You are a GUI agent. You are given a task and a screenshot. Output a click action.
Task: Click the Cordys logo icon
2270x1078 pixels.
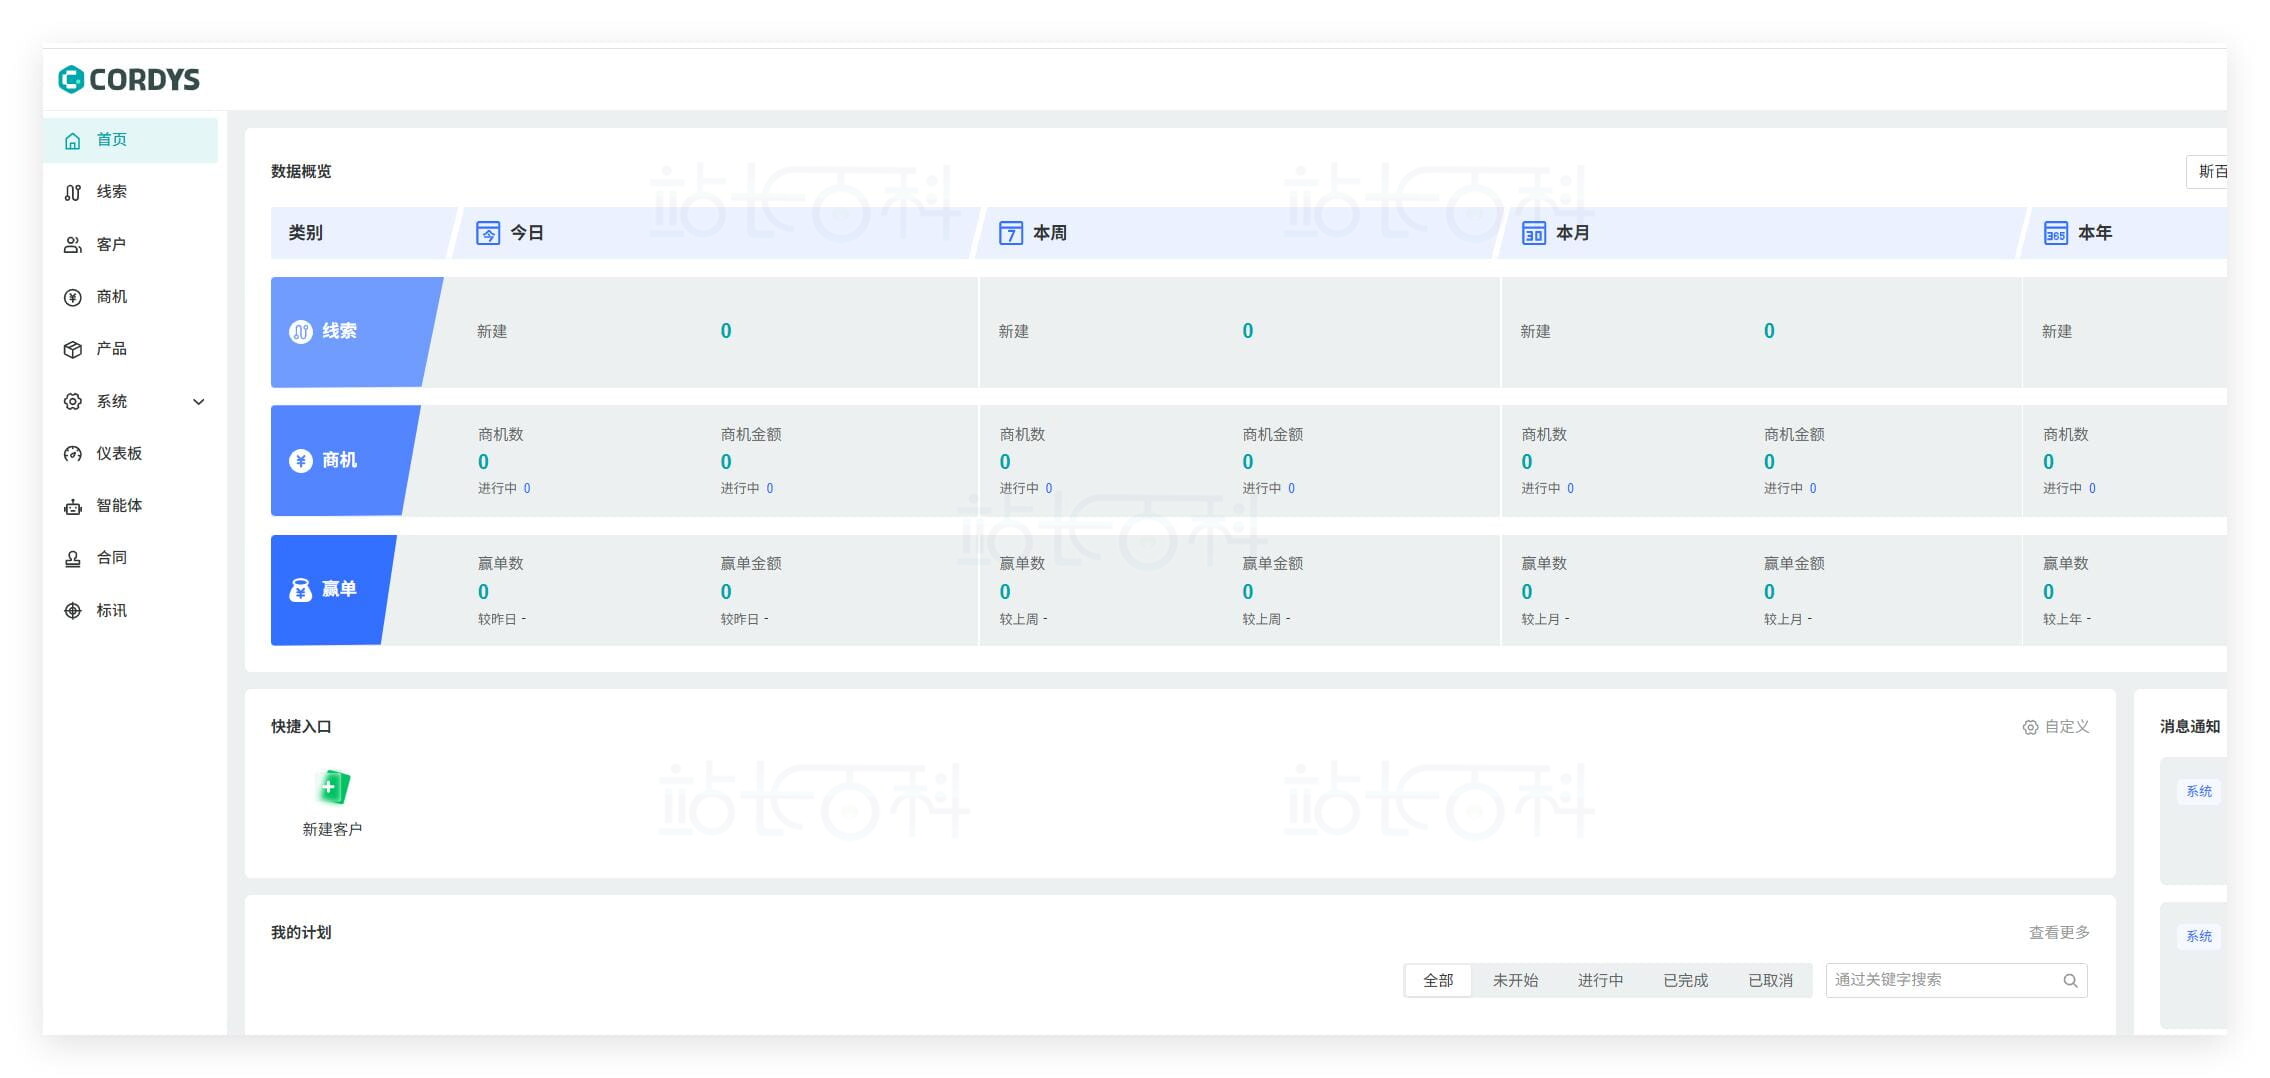(x=71, y=79)
